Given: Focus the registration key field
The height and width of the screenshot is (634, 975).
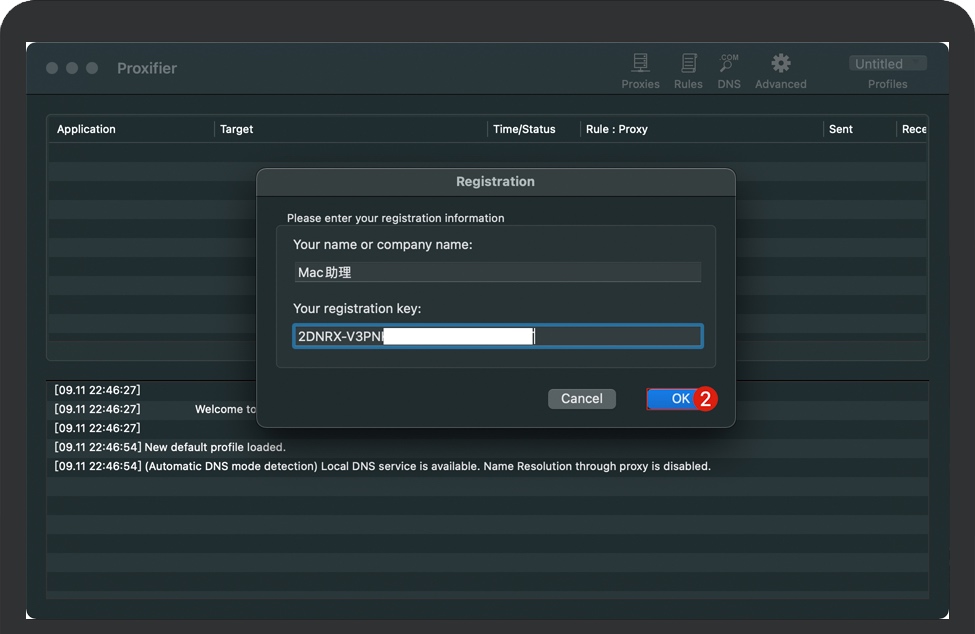Looking at the screenshot, I should click(497, 336).
